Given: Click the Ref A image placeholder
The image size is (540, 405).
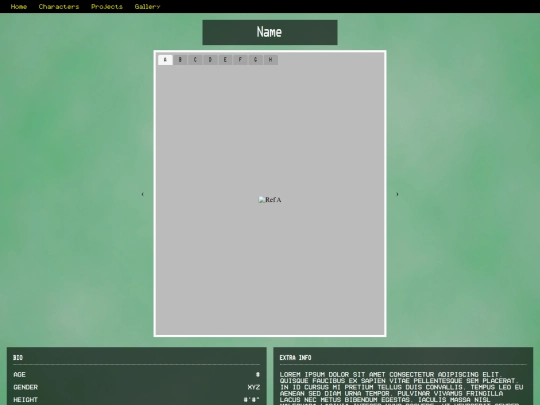Looking at the screenshot, I should point(270,200).
